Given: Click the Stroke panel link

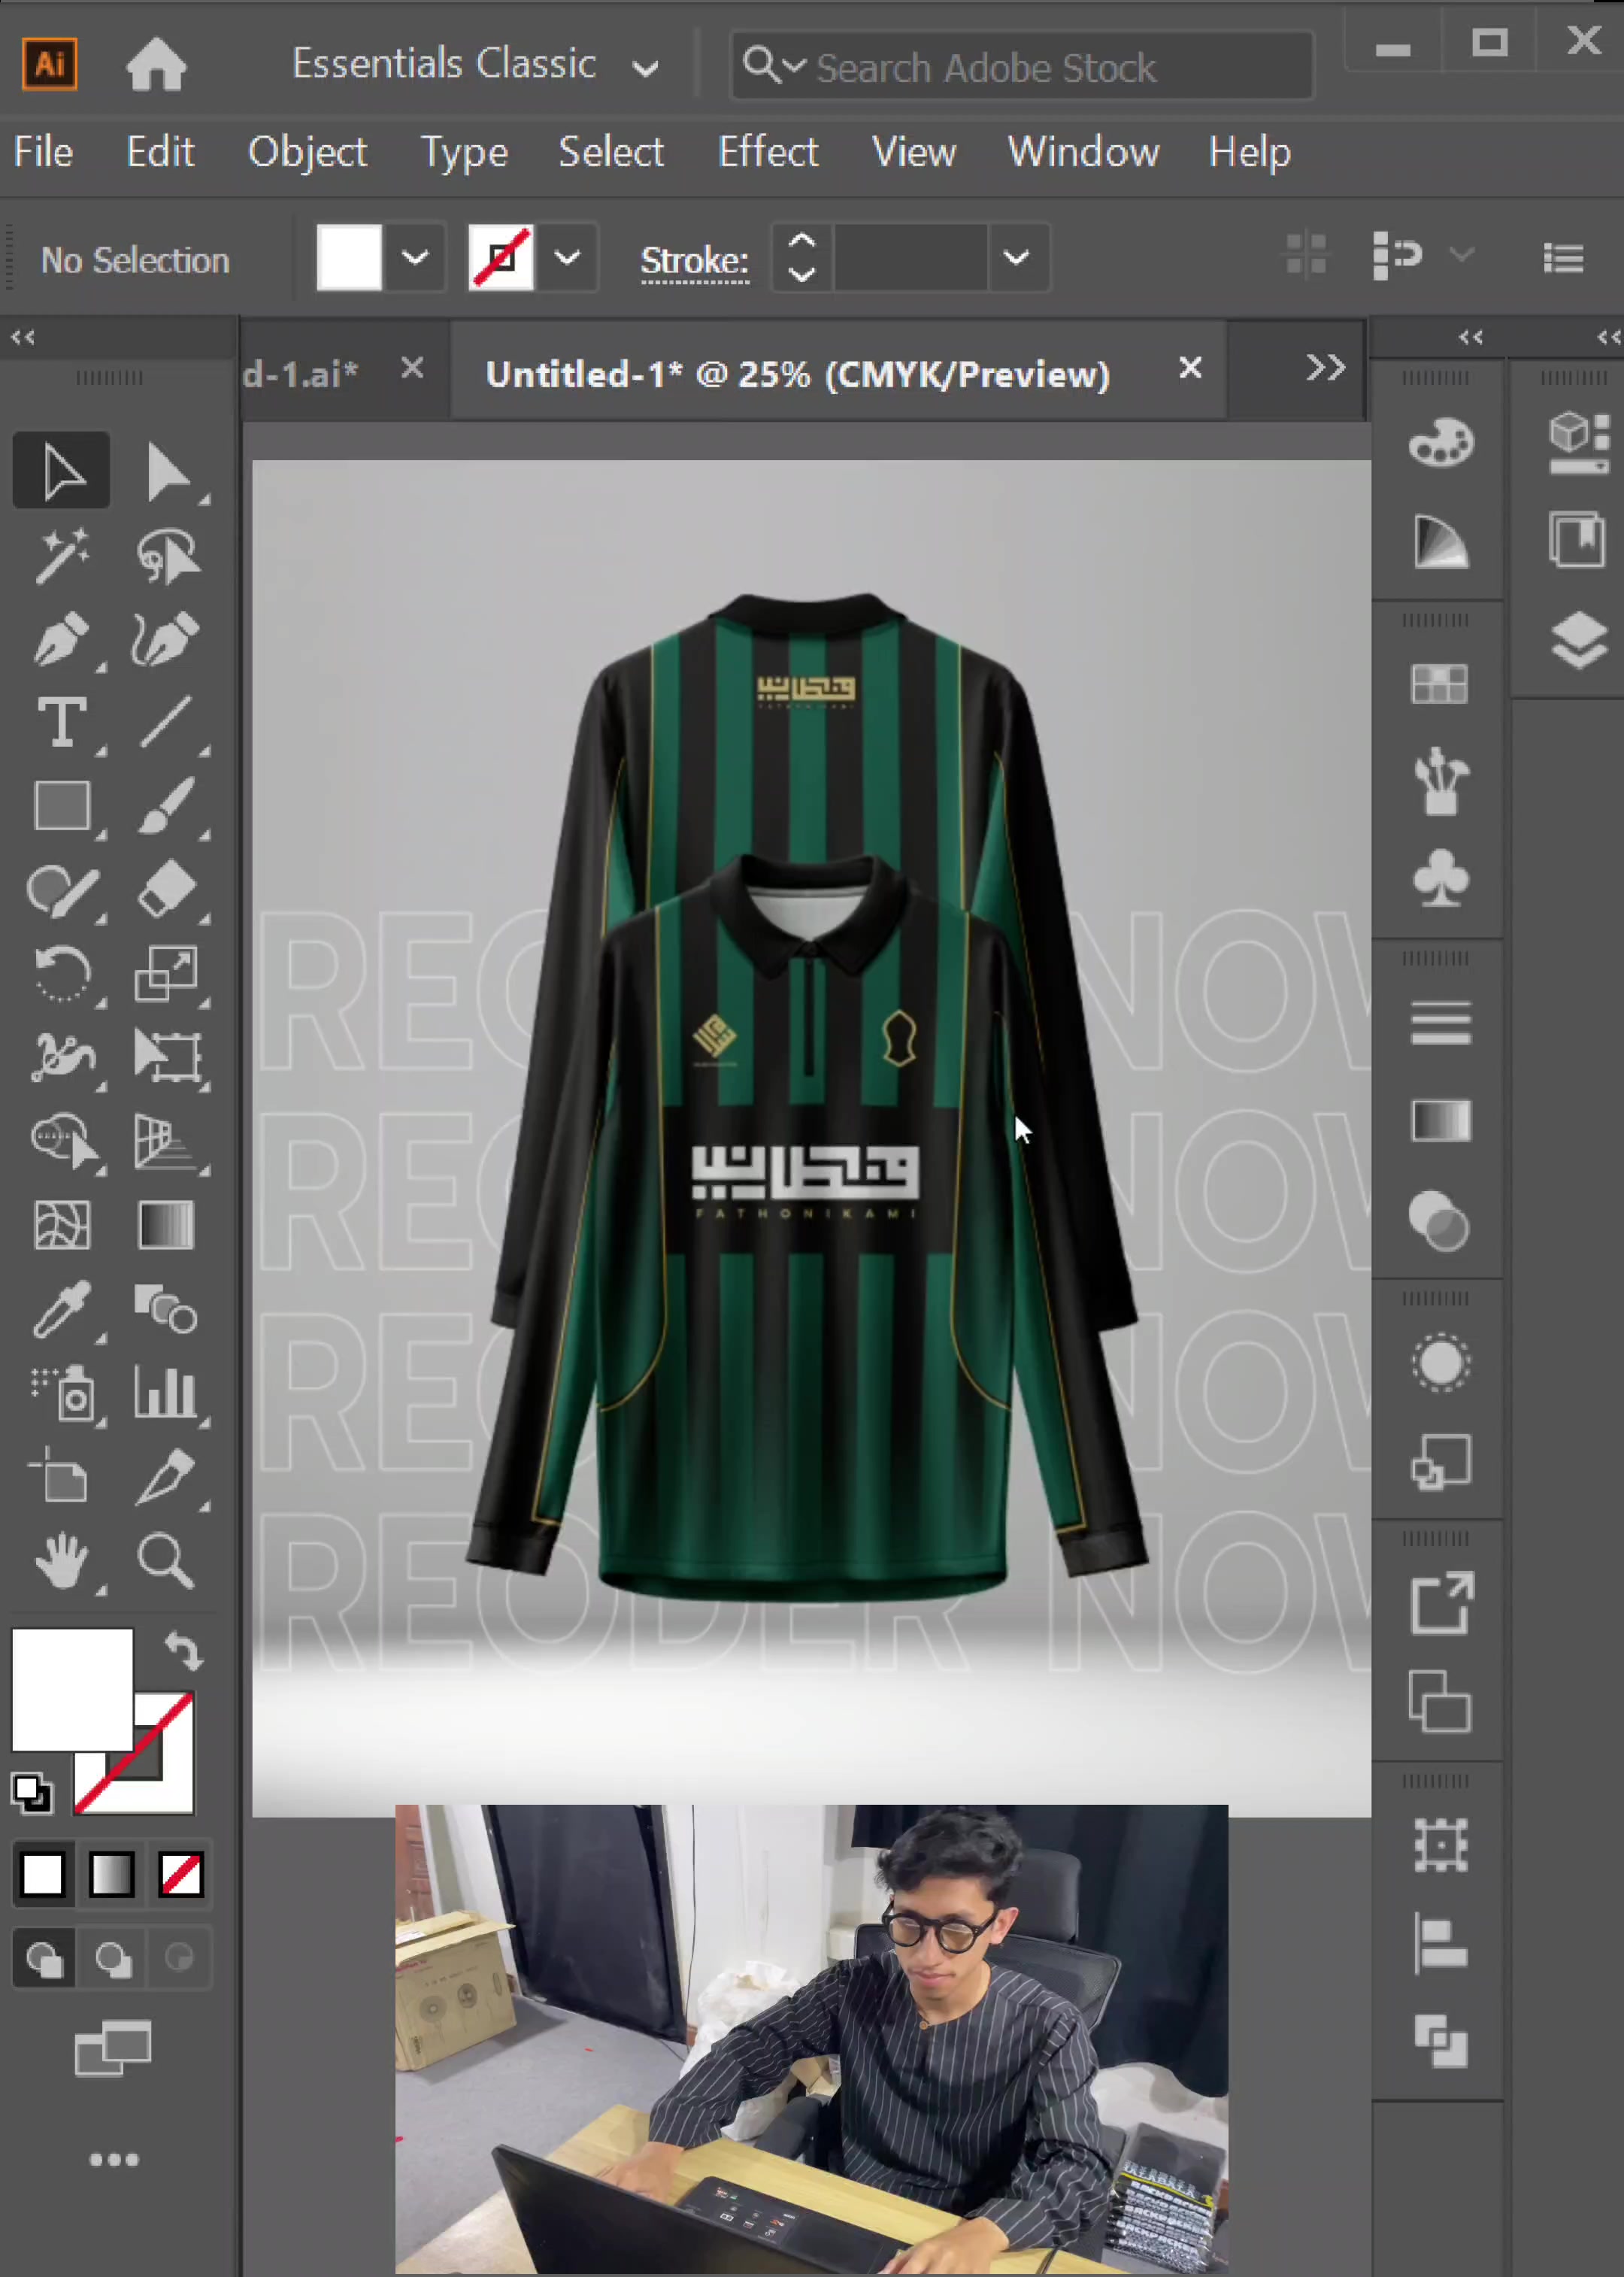Looking at the screenshot, I should 694,260.
